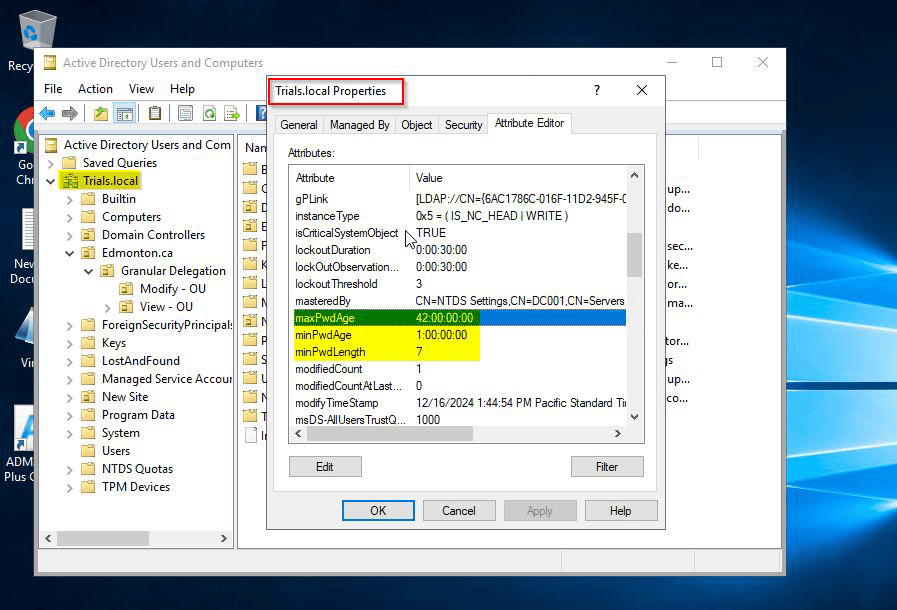Select the gPLink attribute row

tap(459, 199)
